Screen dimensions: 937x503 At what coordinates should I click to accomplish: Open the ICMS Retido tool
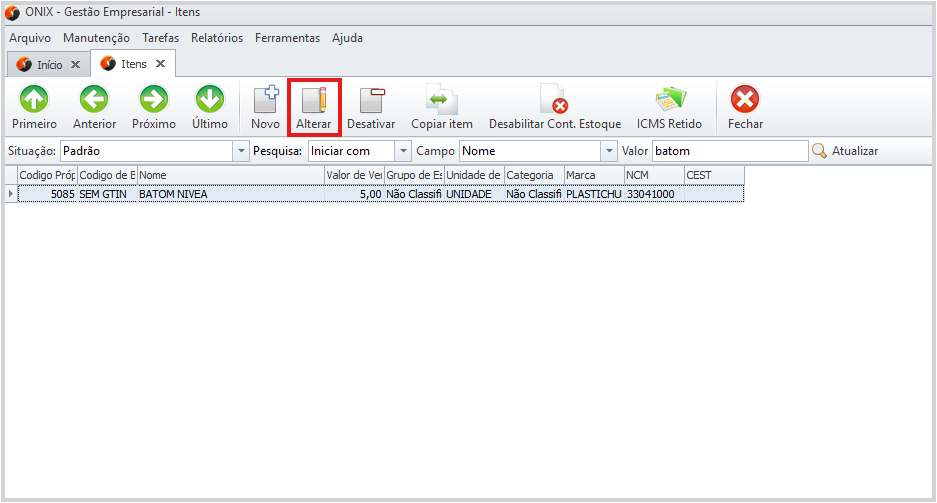pyautogui.click(x=669, y=100)
